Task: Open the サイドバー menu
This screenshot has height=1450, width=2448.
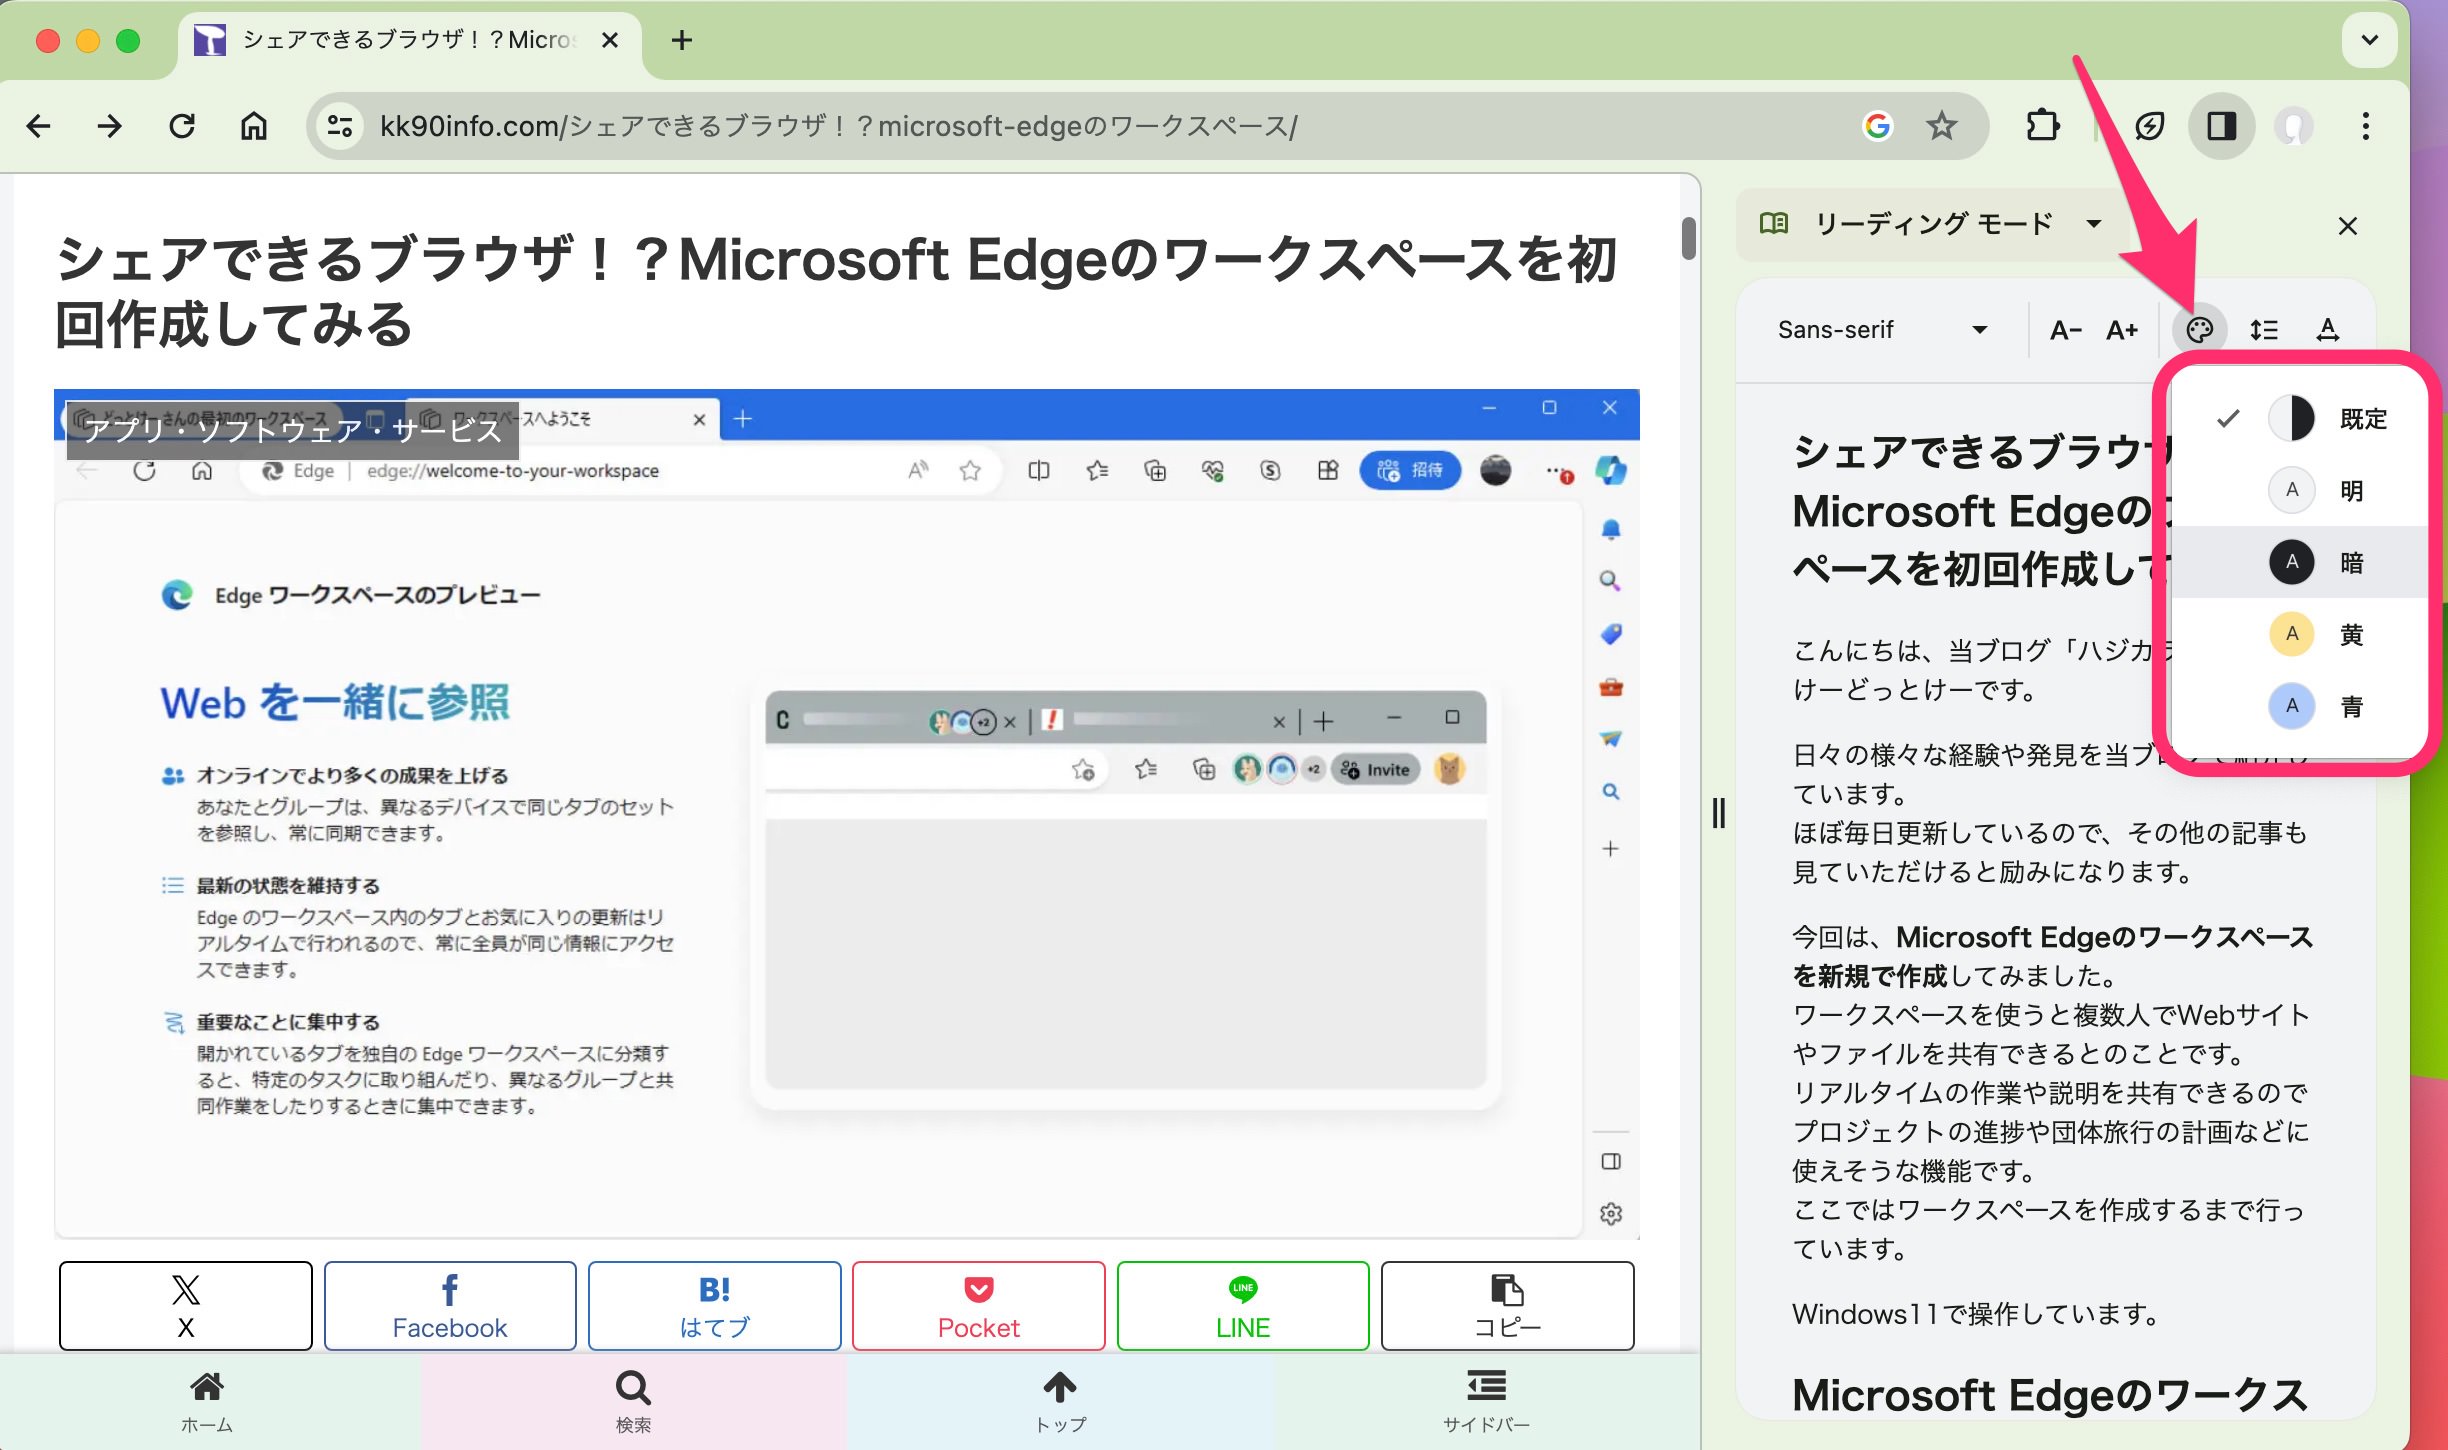Action: click(x=1486, y=1402)
